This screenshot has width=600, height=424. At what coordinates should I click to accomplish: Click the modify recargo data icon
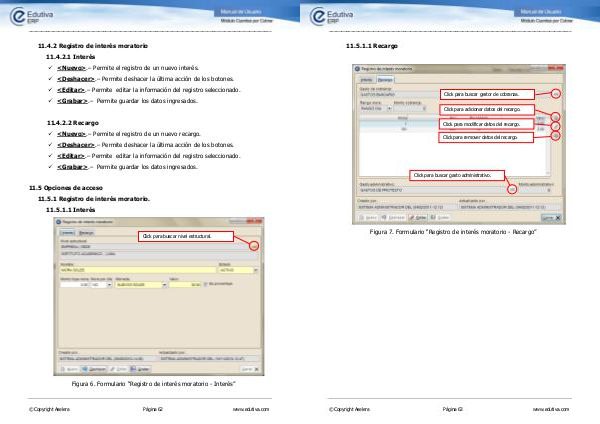coord(556,126)
